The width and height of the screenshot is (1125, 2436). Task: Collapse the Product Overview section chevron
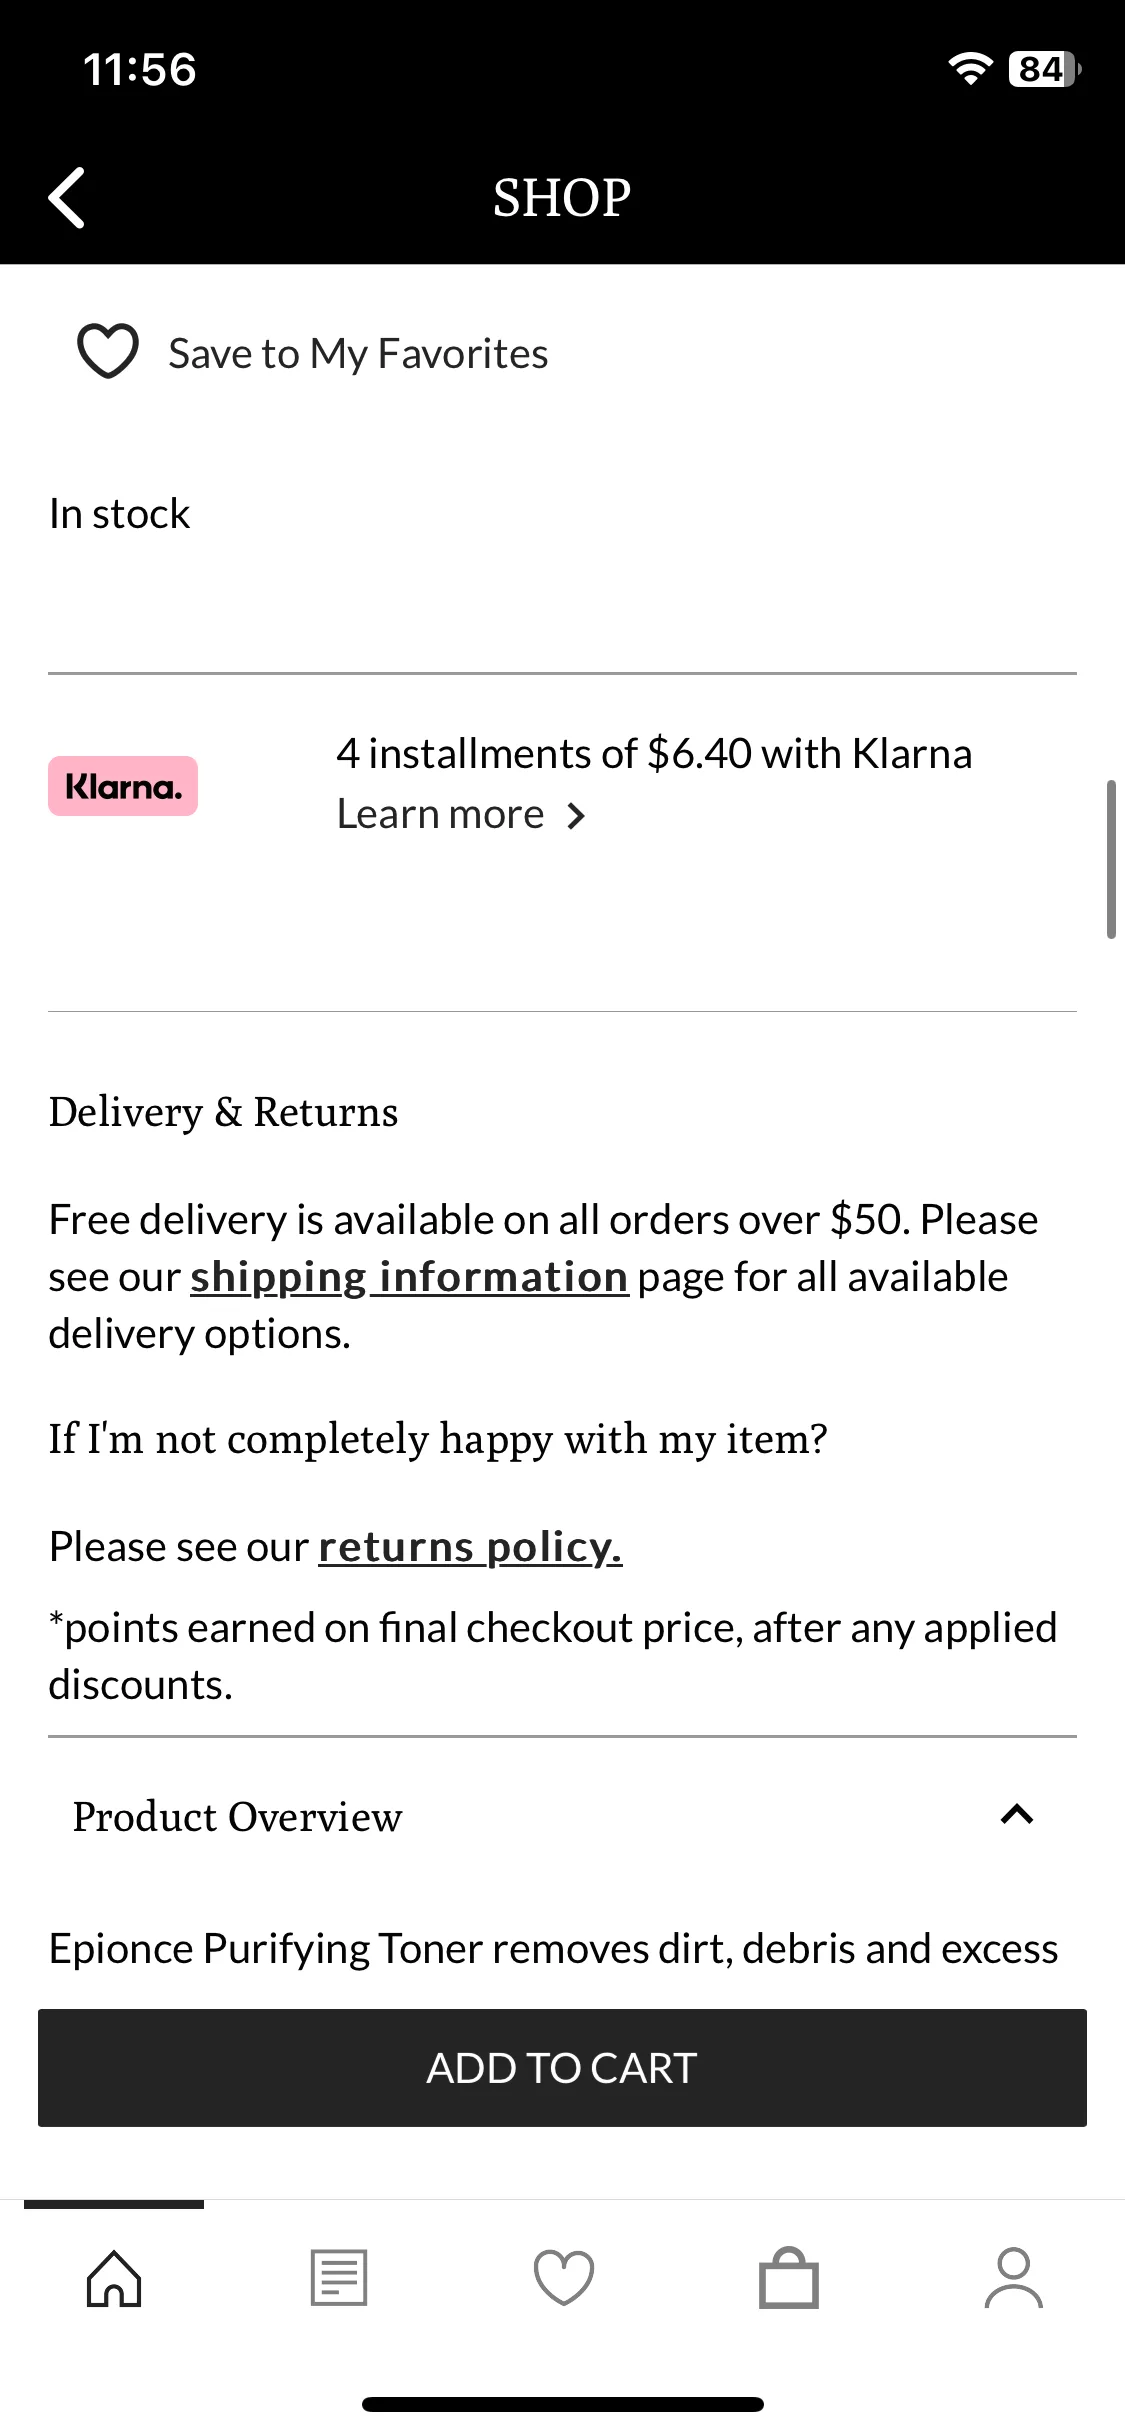tap(1017, 1815)
